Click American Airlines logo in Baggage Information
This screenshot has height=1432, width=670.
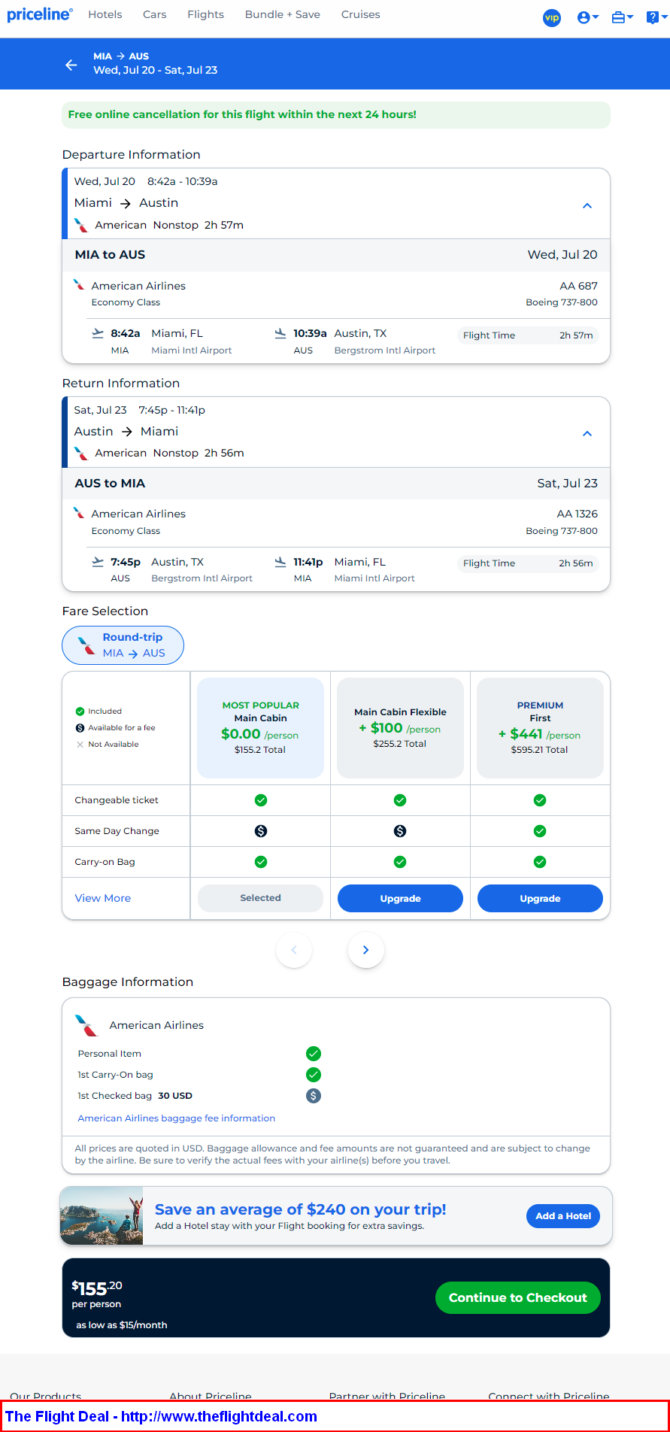click(86, 1025)
